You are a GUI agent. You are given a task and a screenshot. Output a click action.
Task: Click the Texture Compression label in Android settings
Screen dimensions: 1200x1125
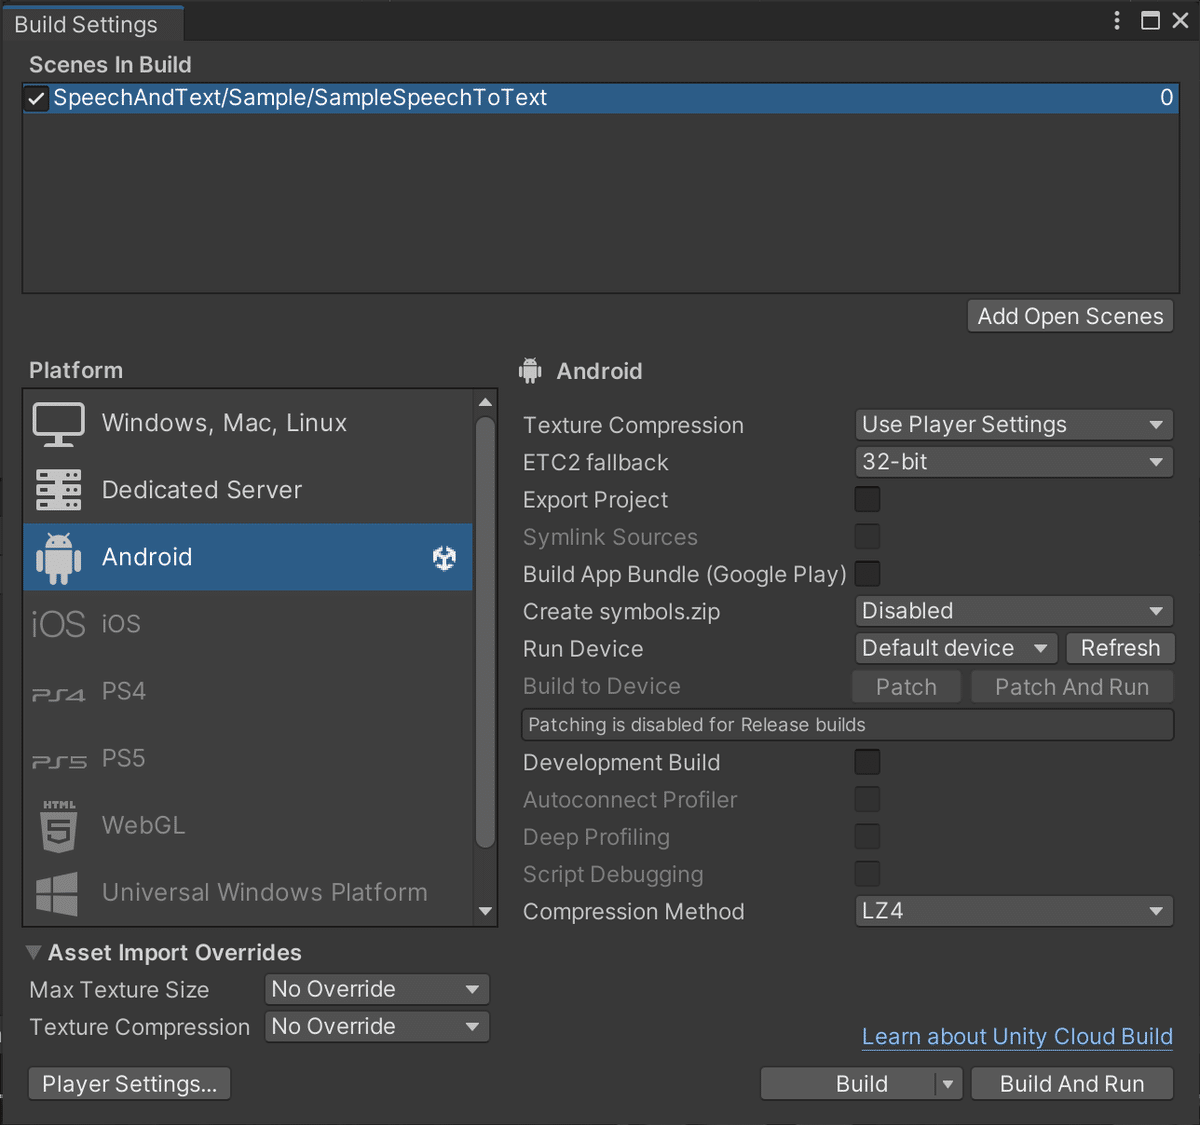(633, 425)
